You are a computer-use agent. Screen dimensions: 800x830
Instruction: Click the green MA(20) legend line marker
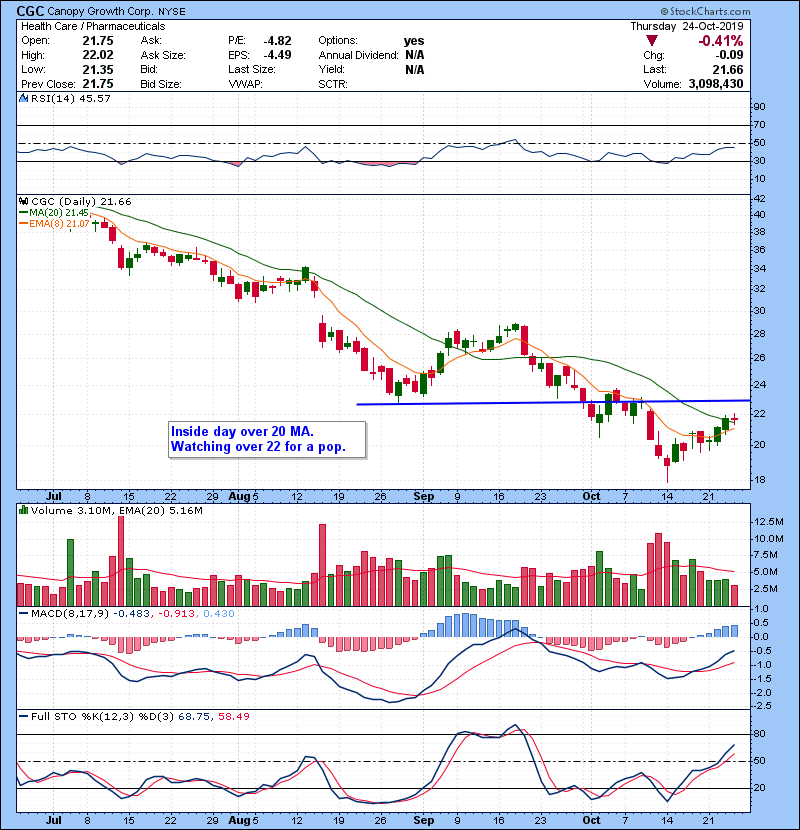pos(23,212)
